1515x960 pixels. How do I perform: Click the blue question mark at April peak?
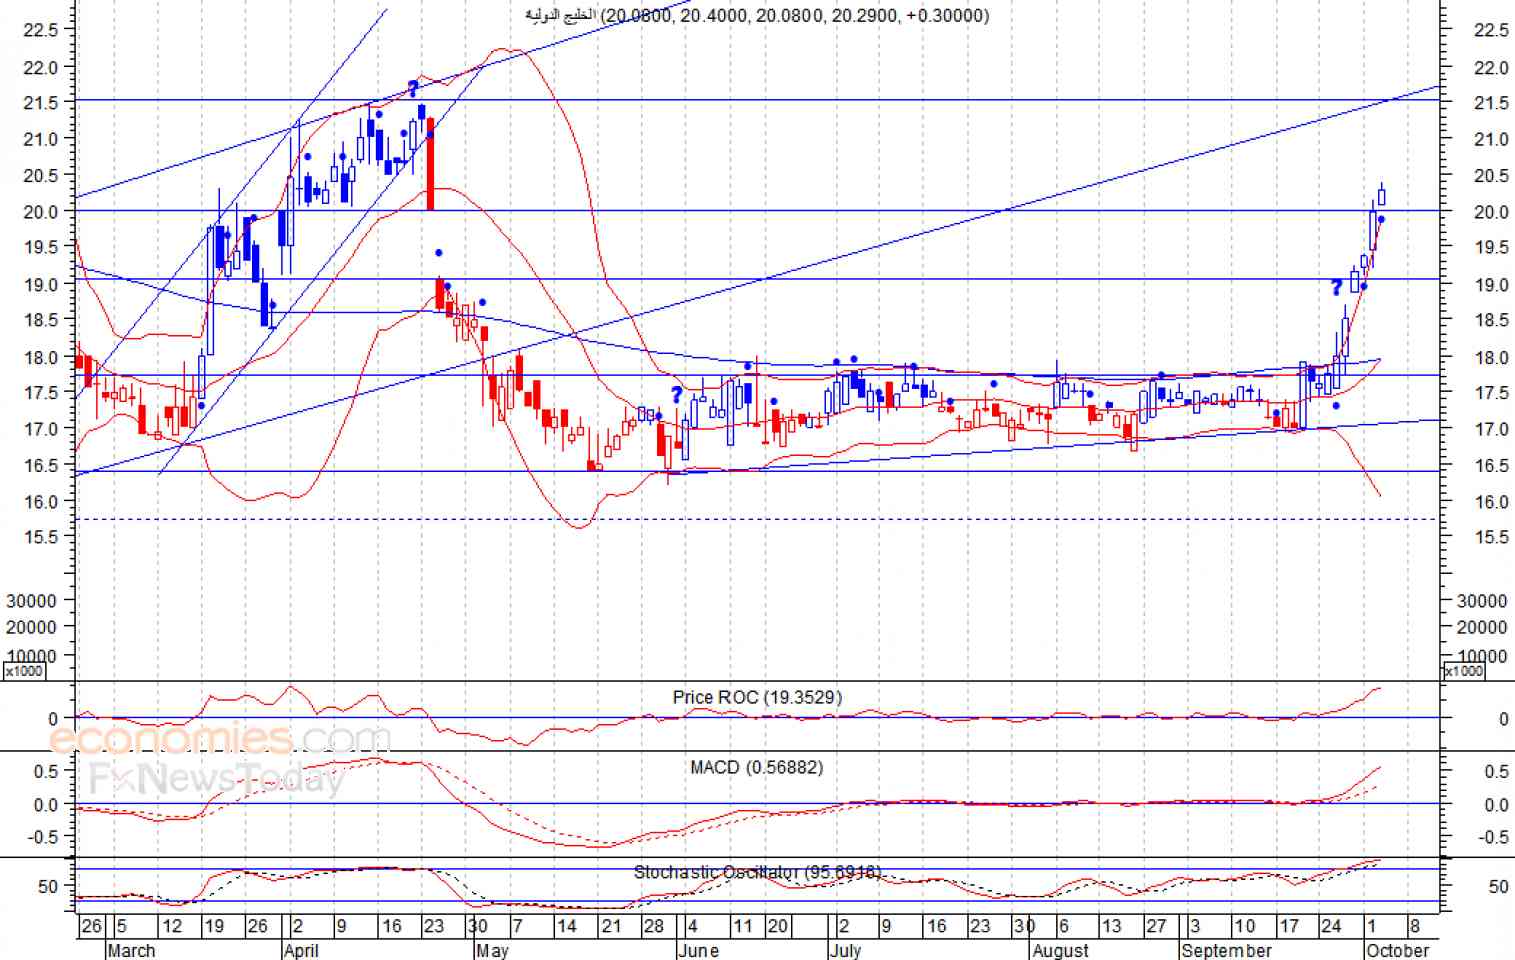tap(412, 88)
